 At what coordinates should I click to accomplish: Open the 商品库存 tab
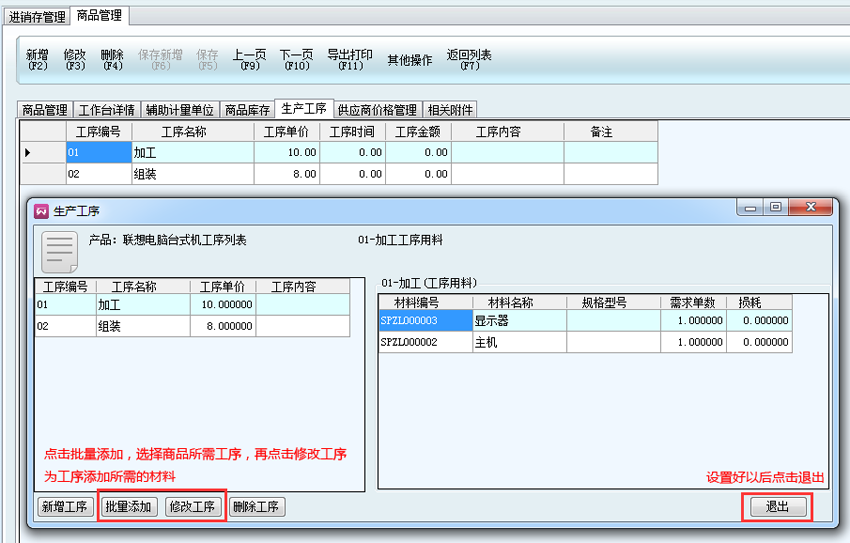(247, 110)
